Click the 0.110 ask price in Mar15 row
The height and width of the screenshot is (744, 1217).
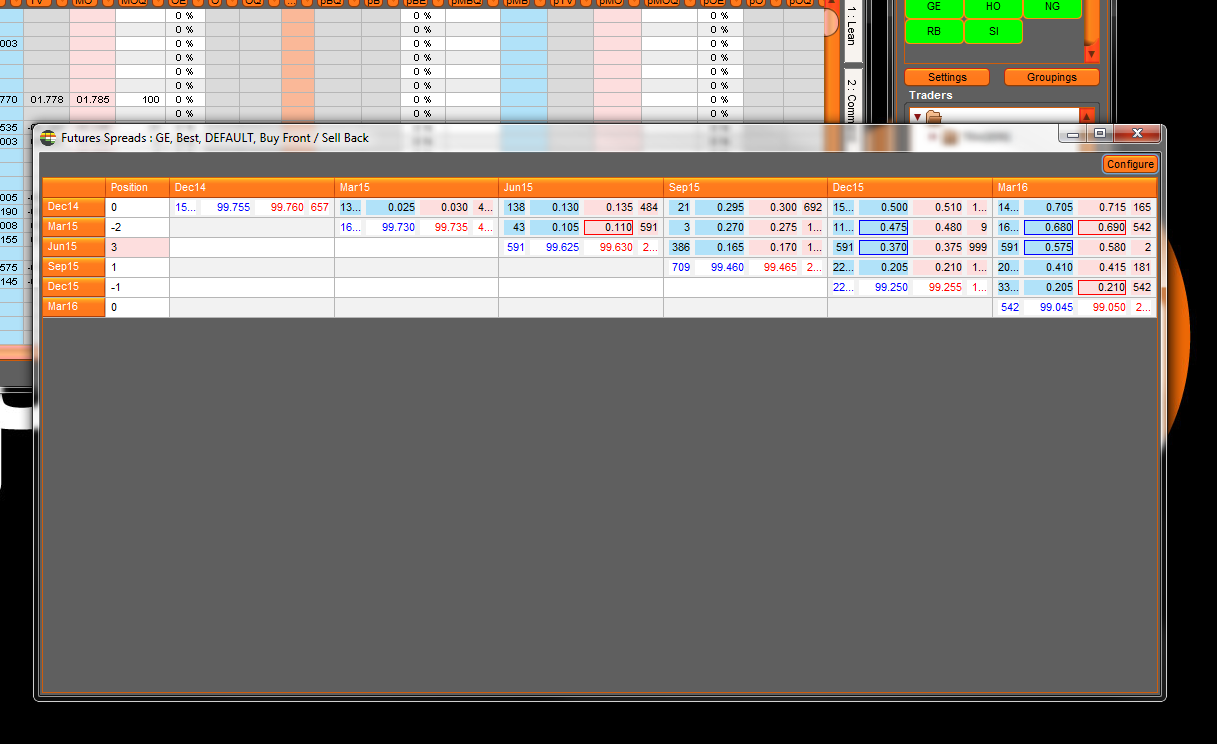point(608,227)
